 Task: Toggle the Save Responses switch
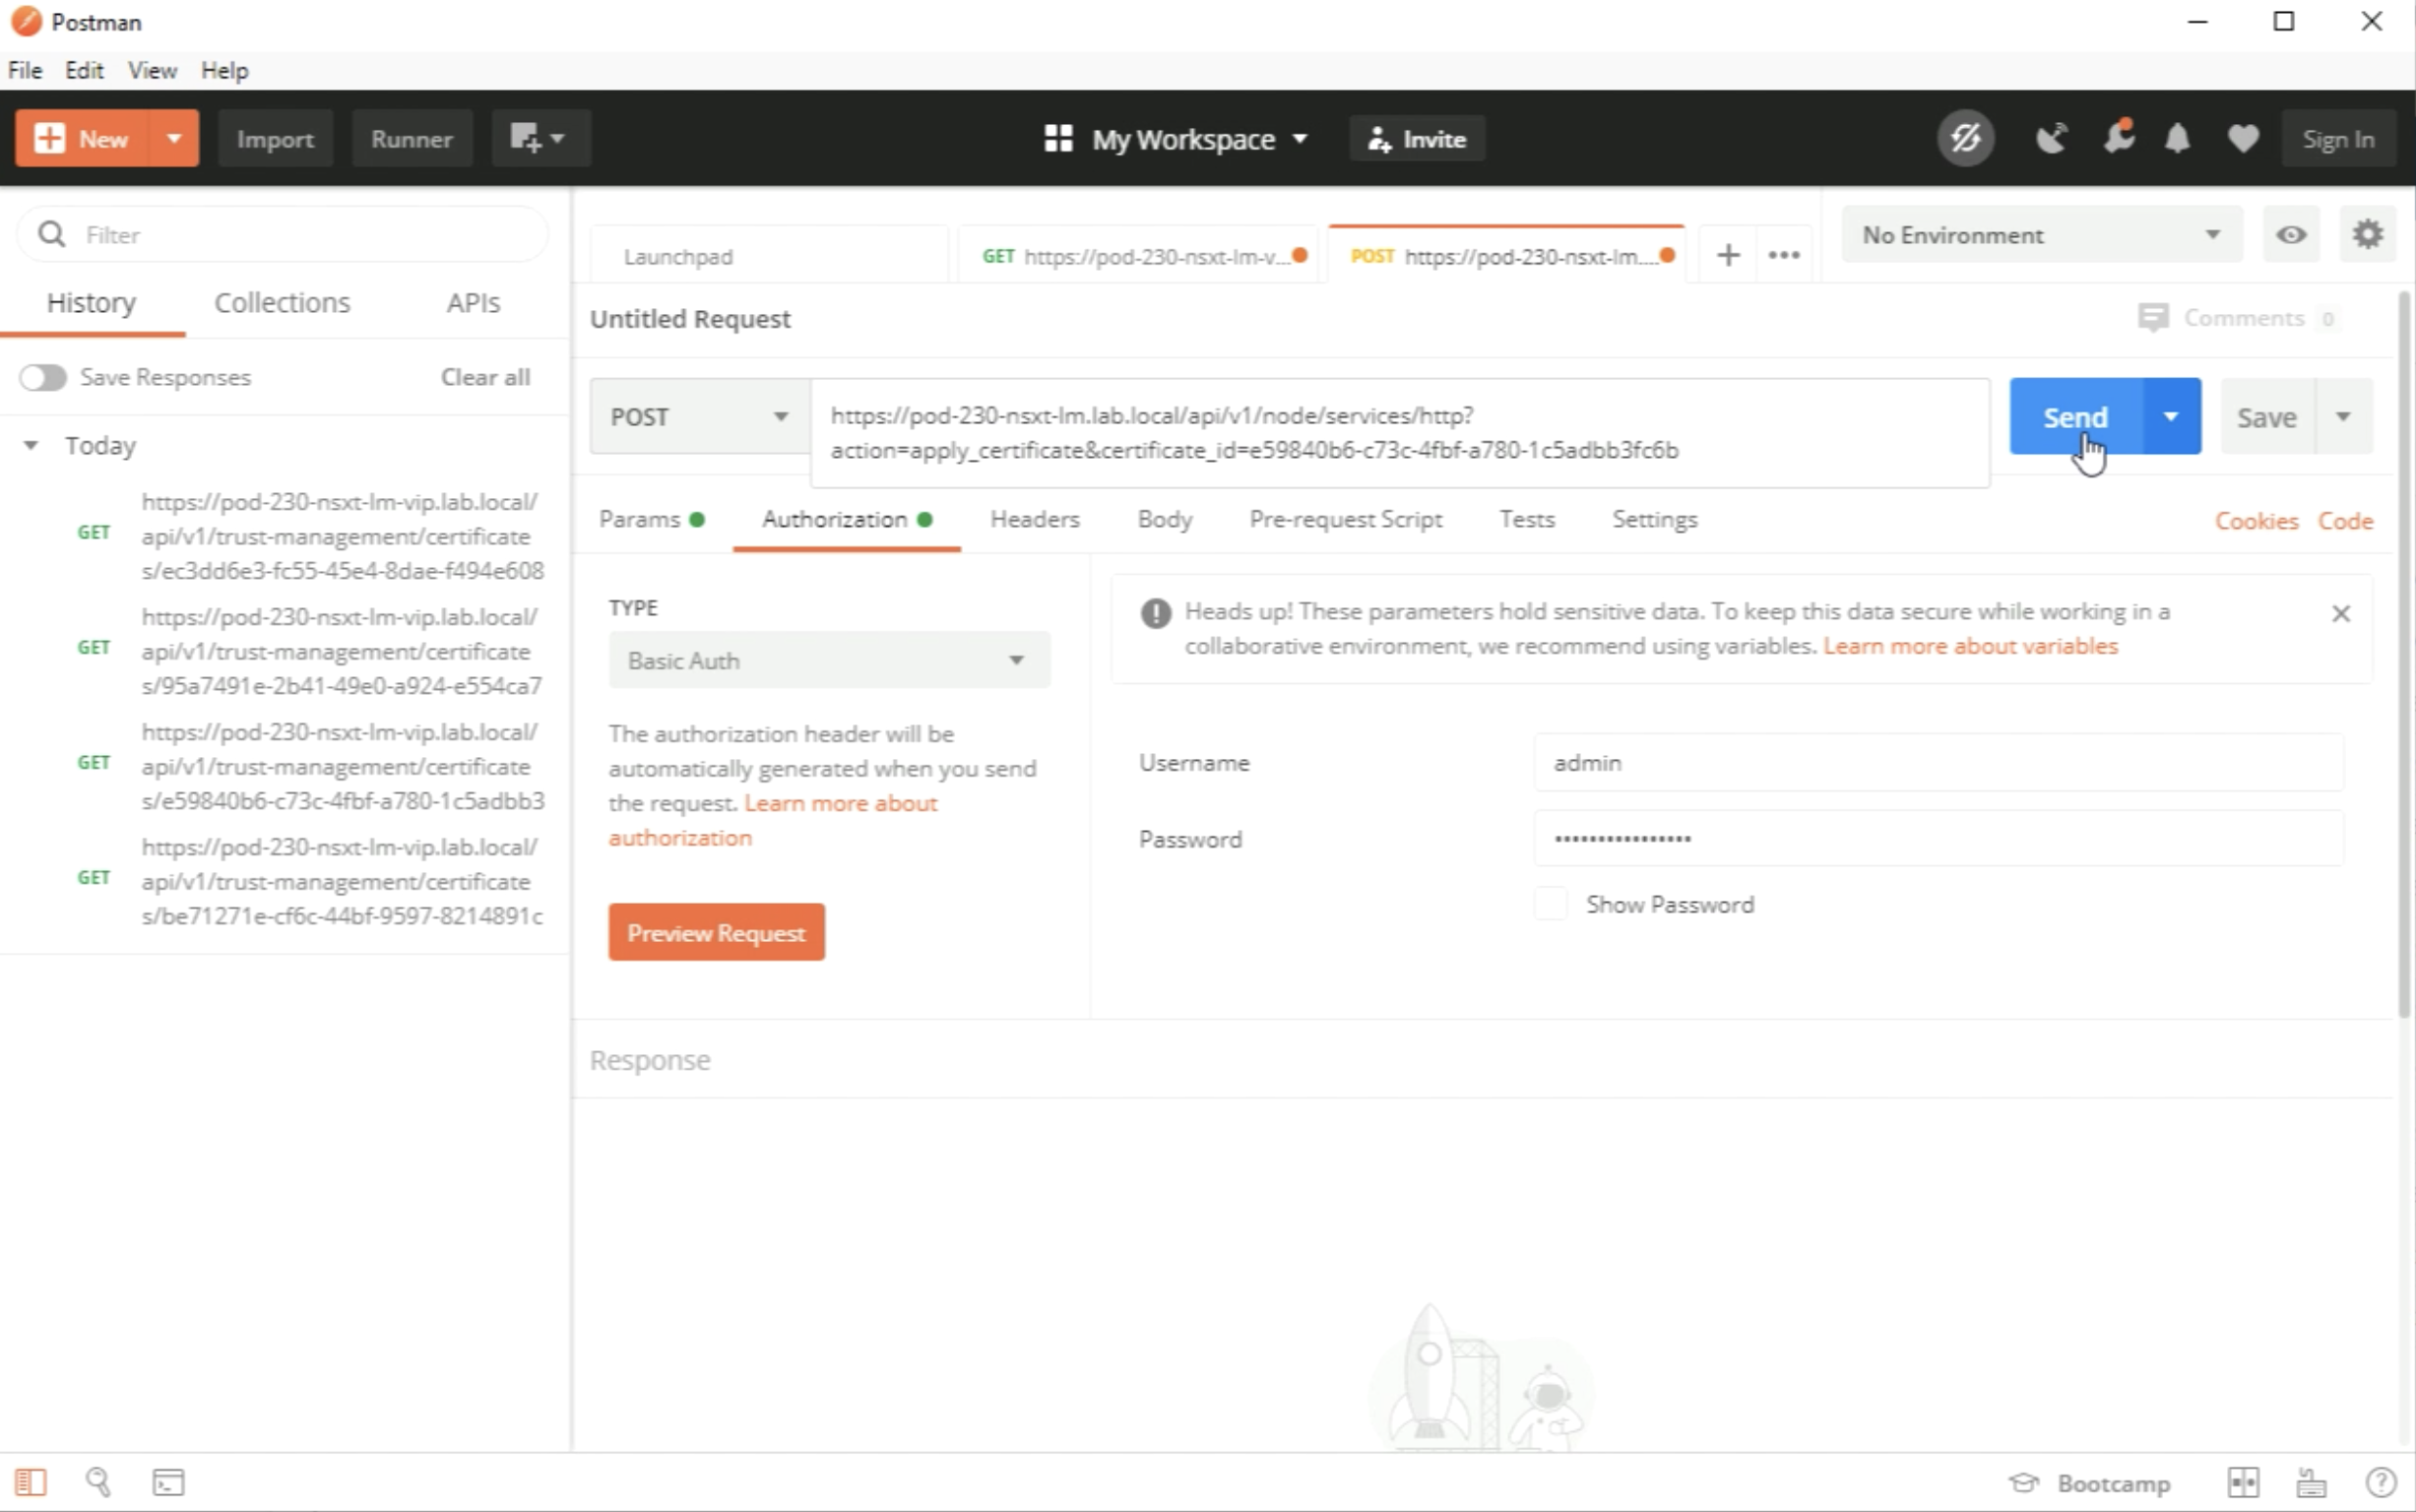click(x=43, y=377)
